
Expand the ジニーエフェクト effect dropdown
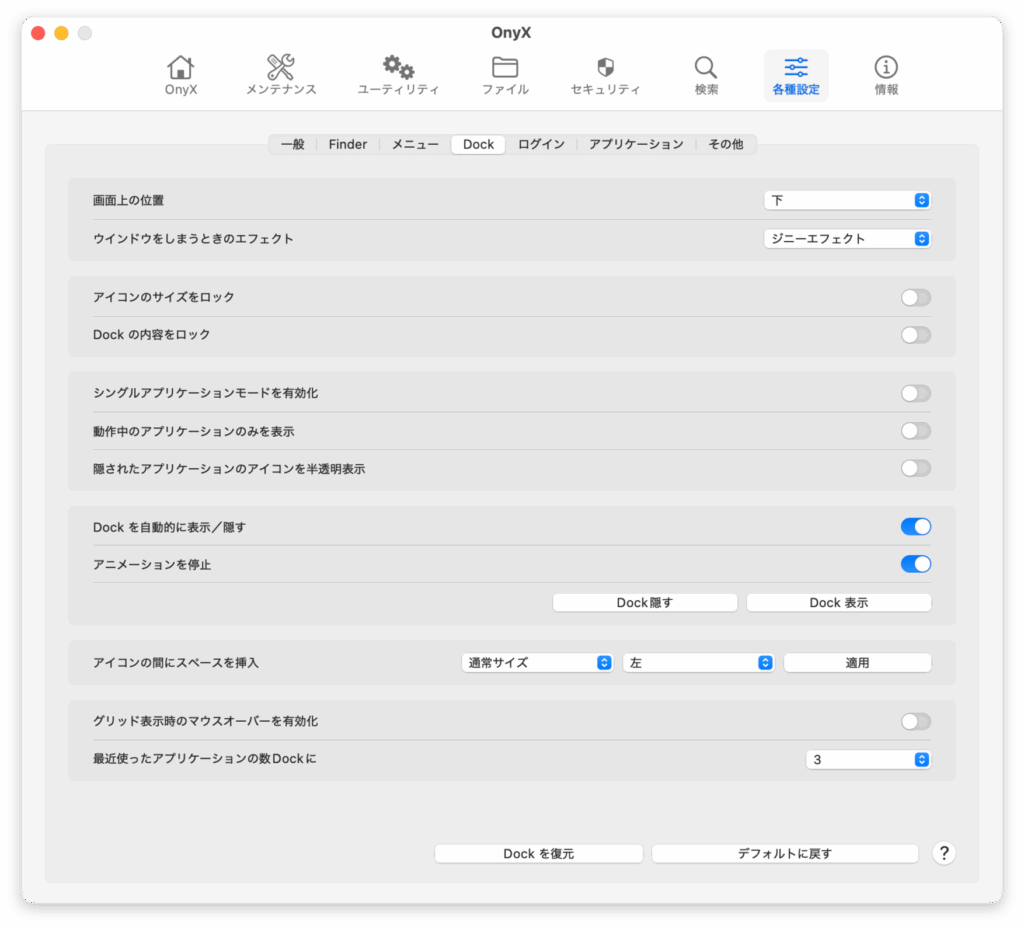tap(847, 239)
